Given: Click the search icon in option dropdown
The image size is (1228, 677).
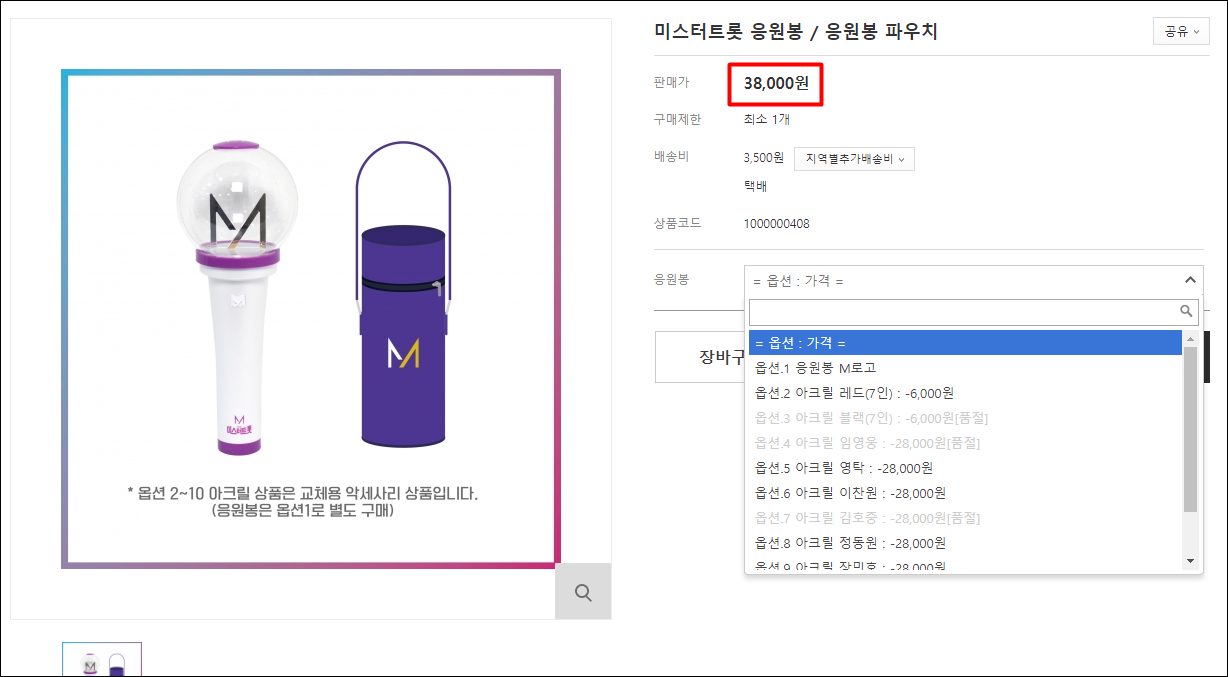Looking at the screenshot, I should (1187, 311).
